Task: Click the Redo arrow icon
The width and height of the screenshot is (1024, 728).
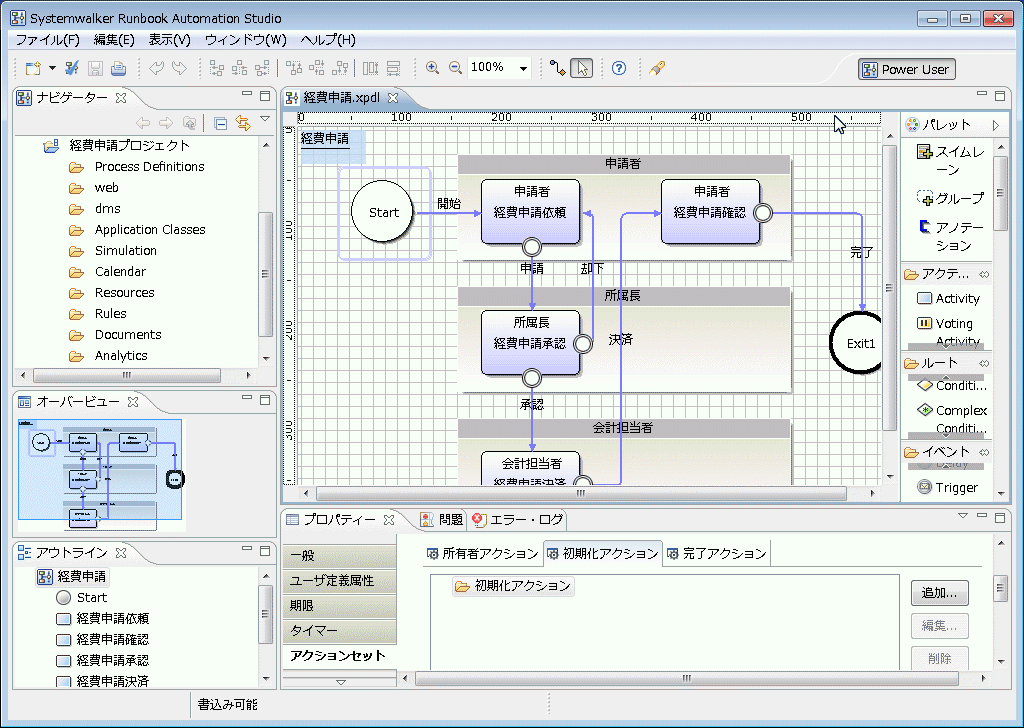Action: pyautogui.click(x=179, y=68)
